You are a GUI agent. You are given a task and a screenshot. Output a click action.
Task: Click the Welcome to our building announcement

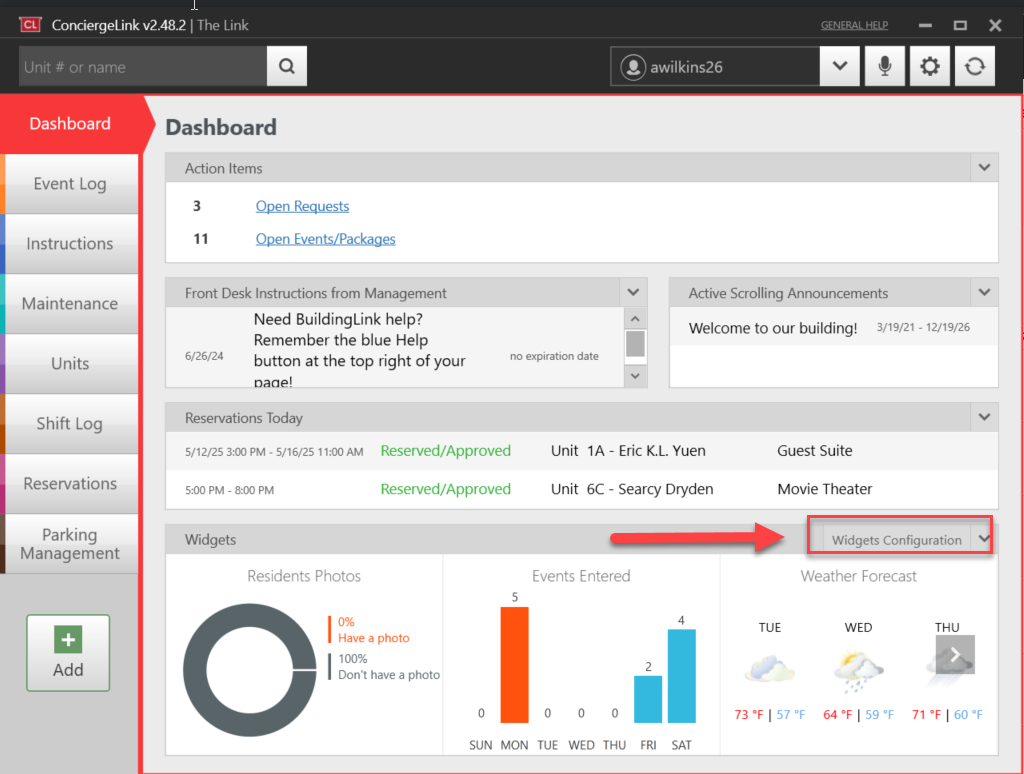773,328
